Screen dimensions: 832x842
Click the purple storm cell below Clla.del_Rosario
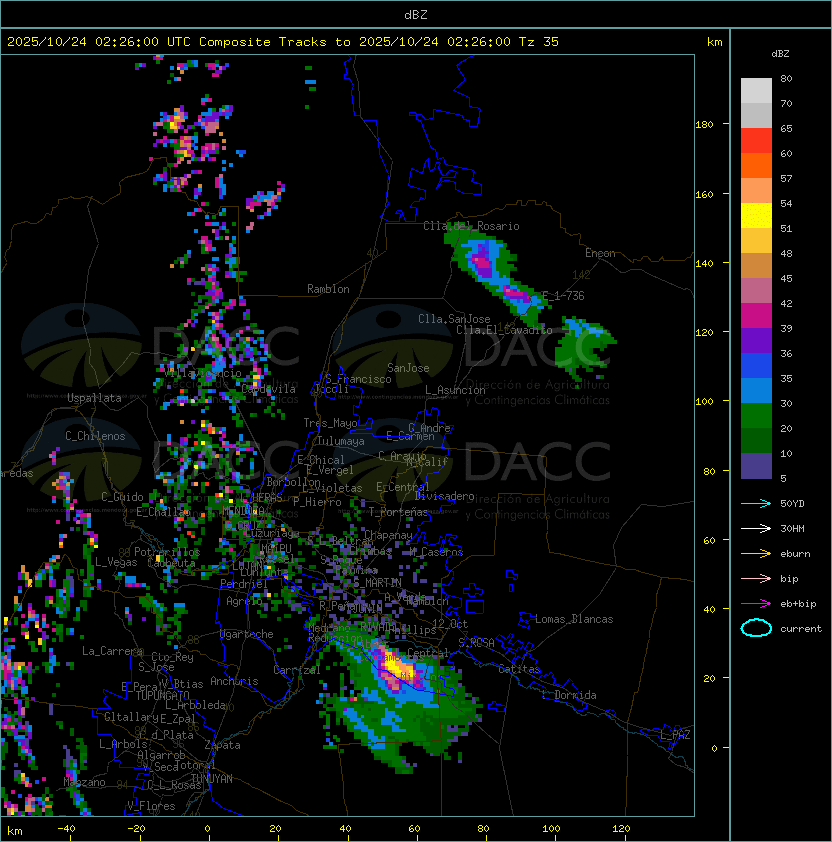click(x=482, y=263)
